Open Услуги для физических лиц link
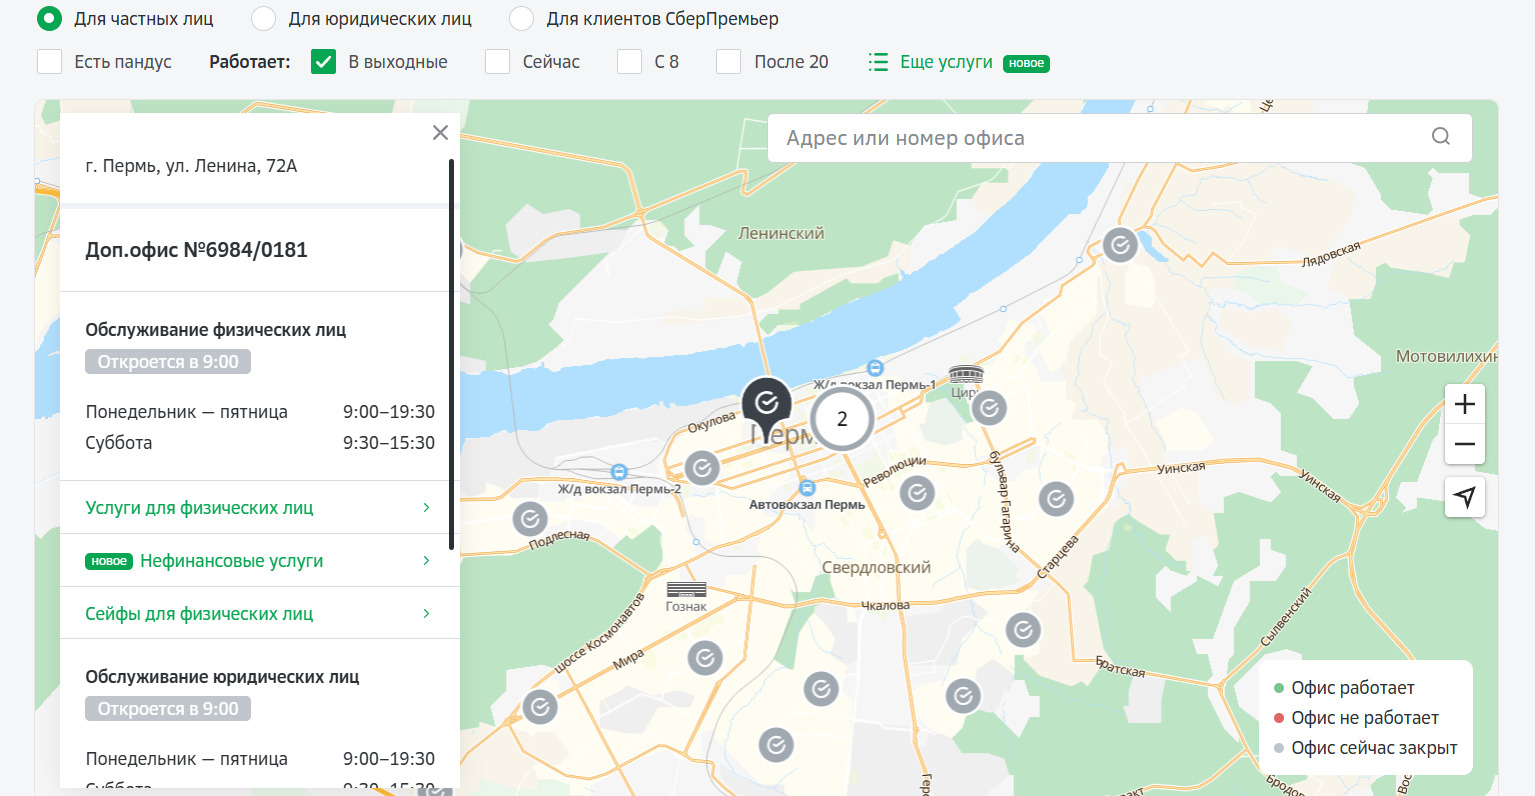This screenshot has height=796, width=1535. [199, 508]
